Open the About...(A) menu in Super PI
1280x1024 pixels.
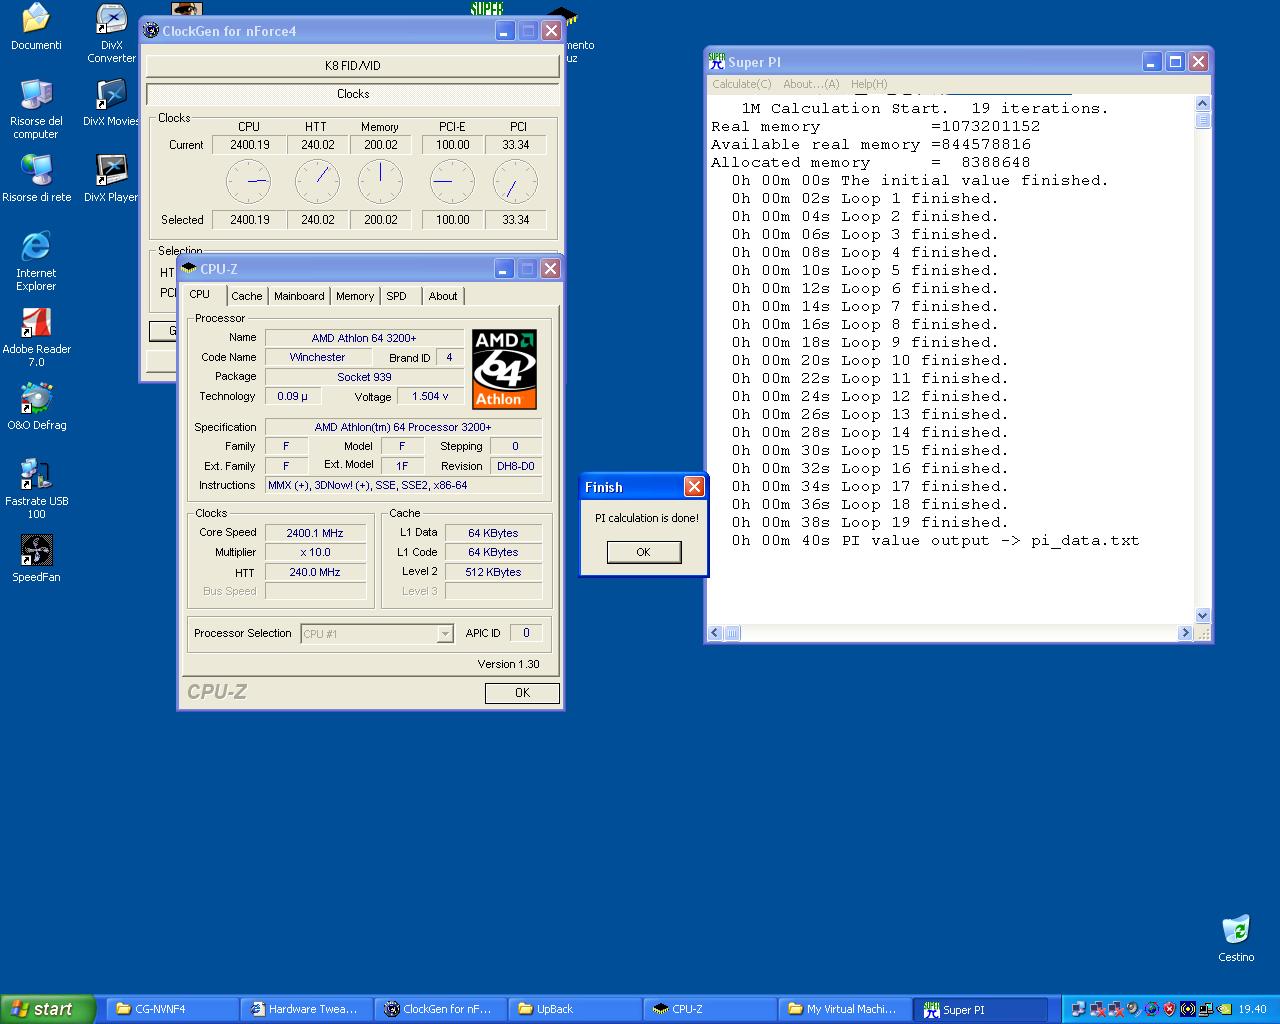(x=811, y=84)
